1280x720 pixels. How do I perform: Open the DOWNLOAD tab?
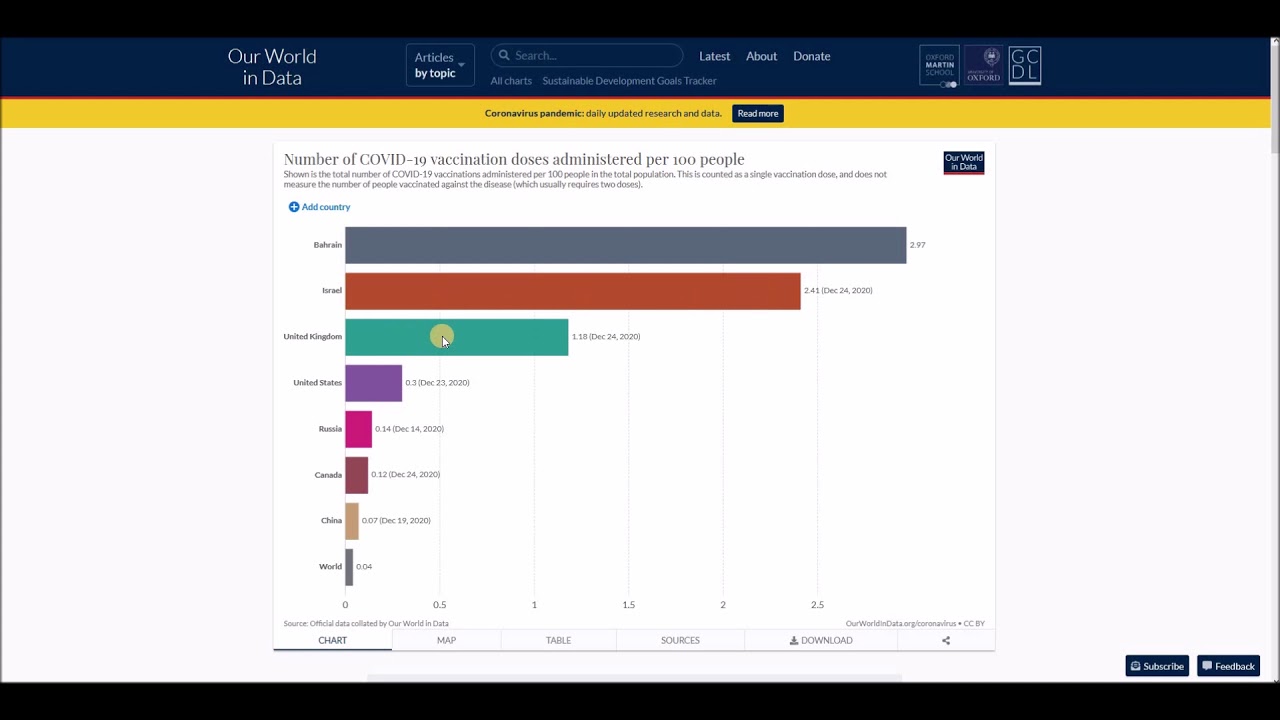[821, 640]
